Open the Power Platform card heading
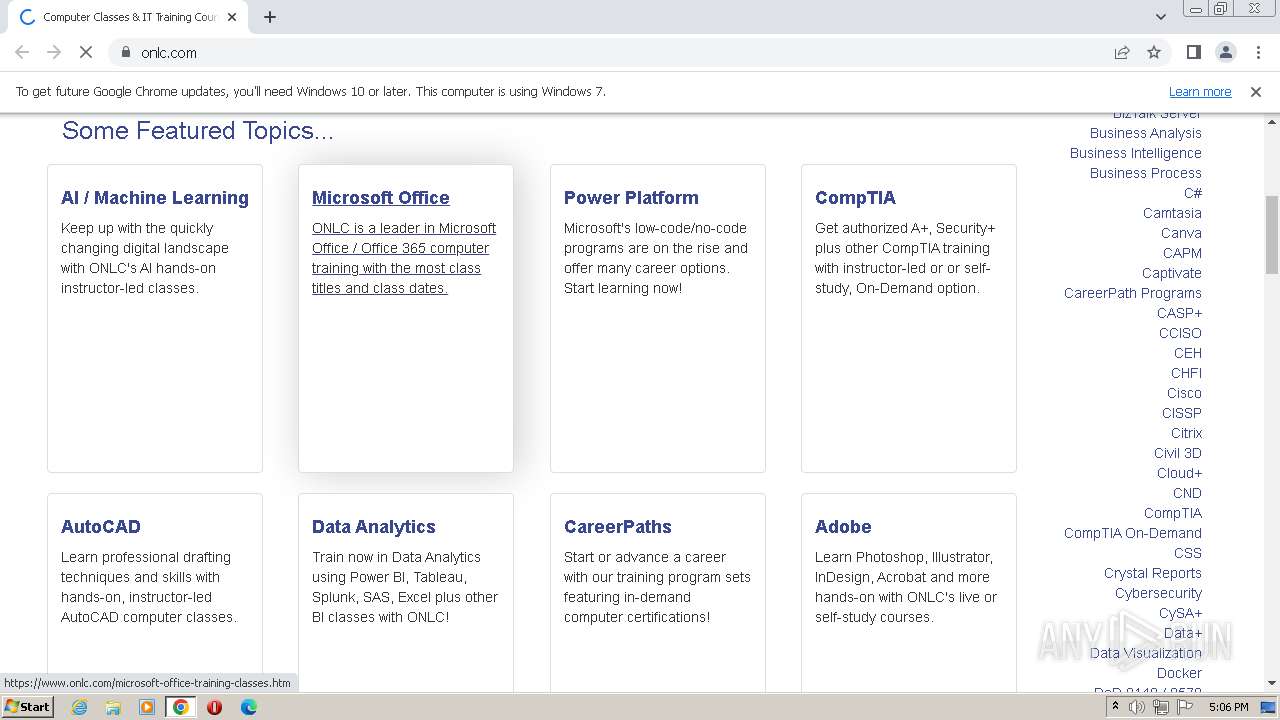The width and height of the screenshot is (1280, 720). pyautogui.click(x=631, y=198)
